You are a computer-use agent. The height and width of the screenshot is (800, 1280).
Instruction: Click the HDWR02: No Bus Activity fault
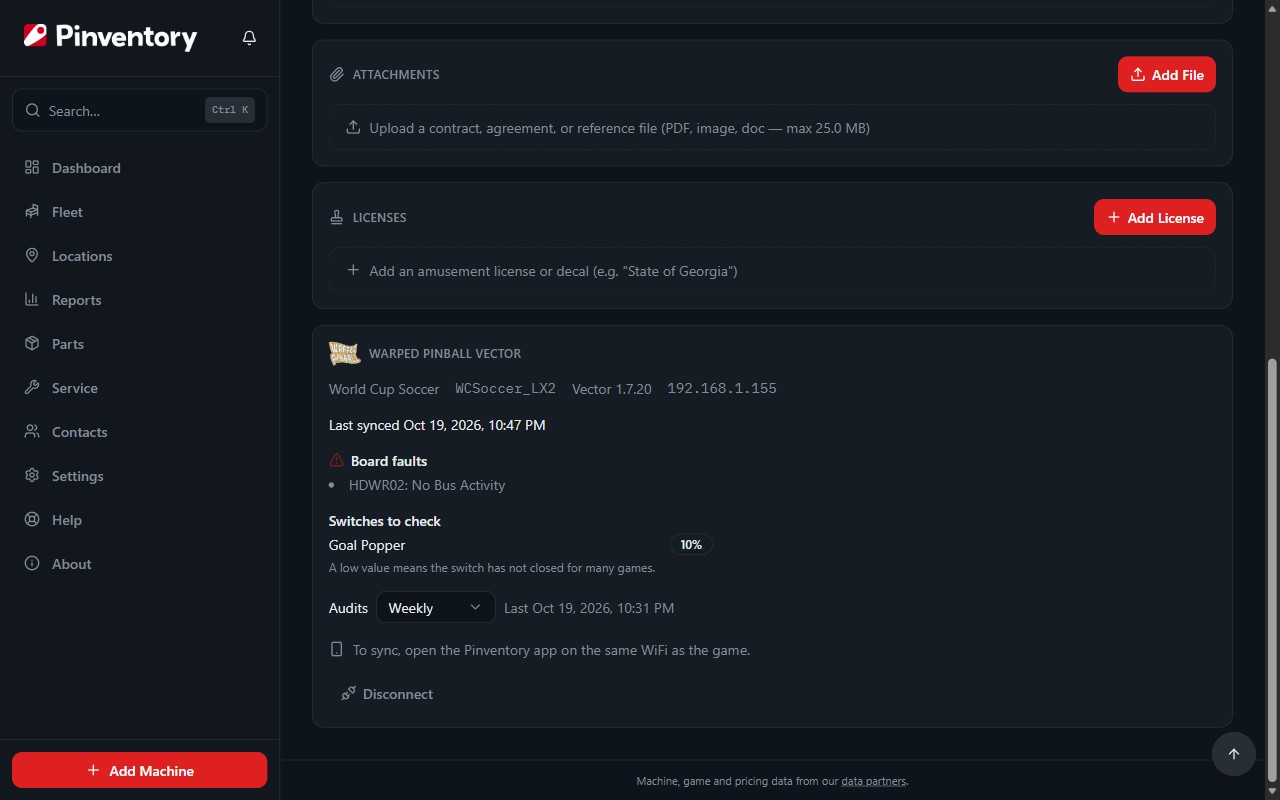[427, 485]
